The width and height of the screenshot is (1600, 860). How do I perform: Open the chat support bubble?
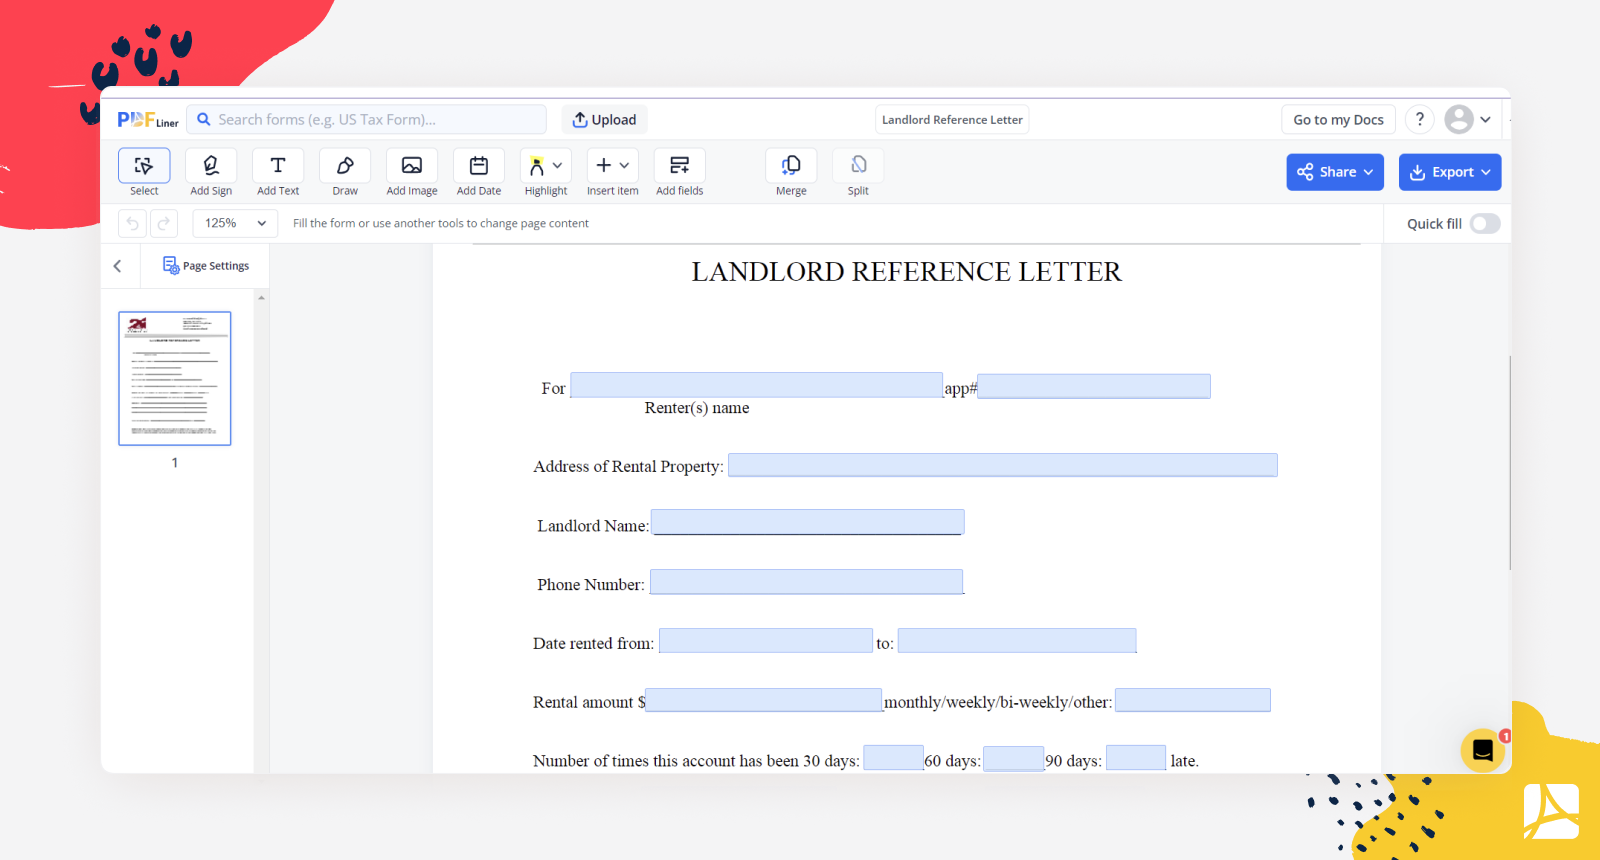coord(1482,750)
